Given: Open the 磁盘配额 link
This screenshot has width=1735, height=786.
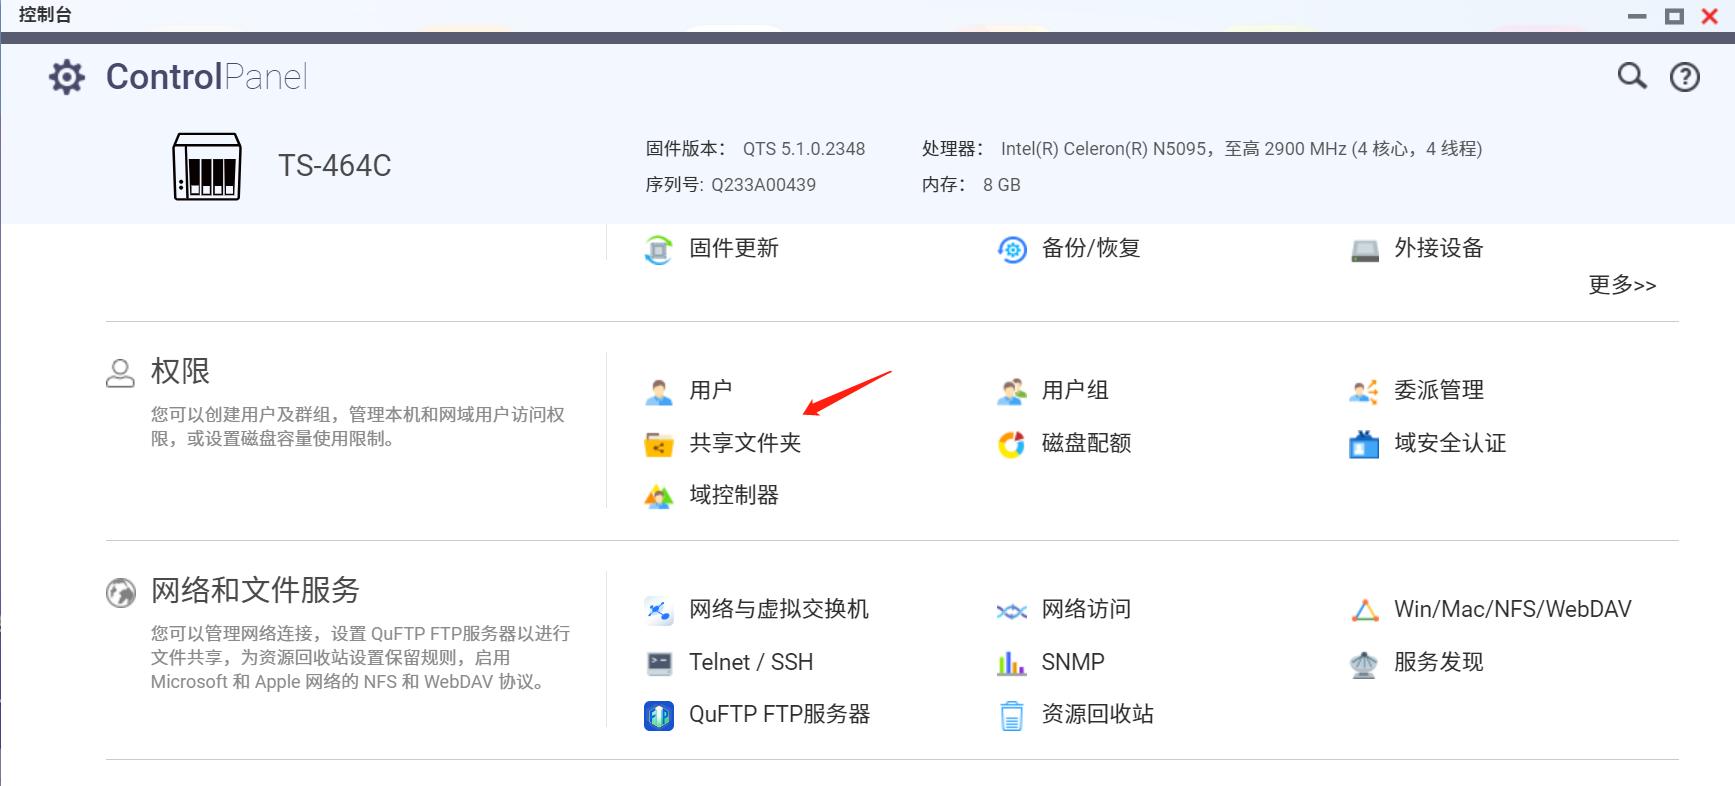Looking at the screenshot, I should pos(1087,444).
